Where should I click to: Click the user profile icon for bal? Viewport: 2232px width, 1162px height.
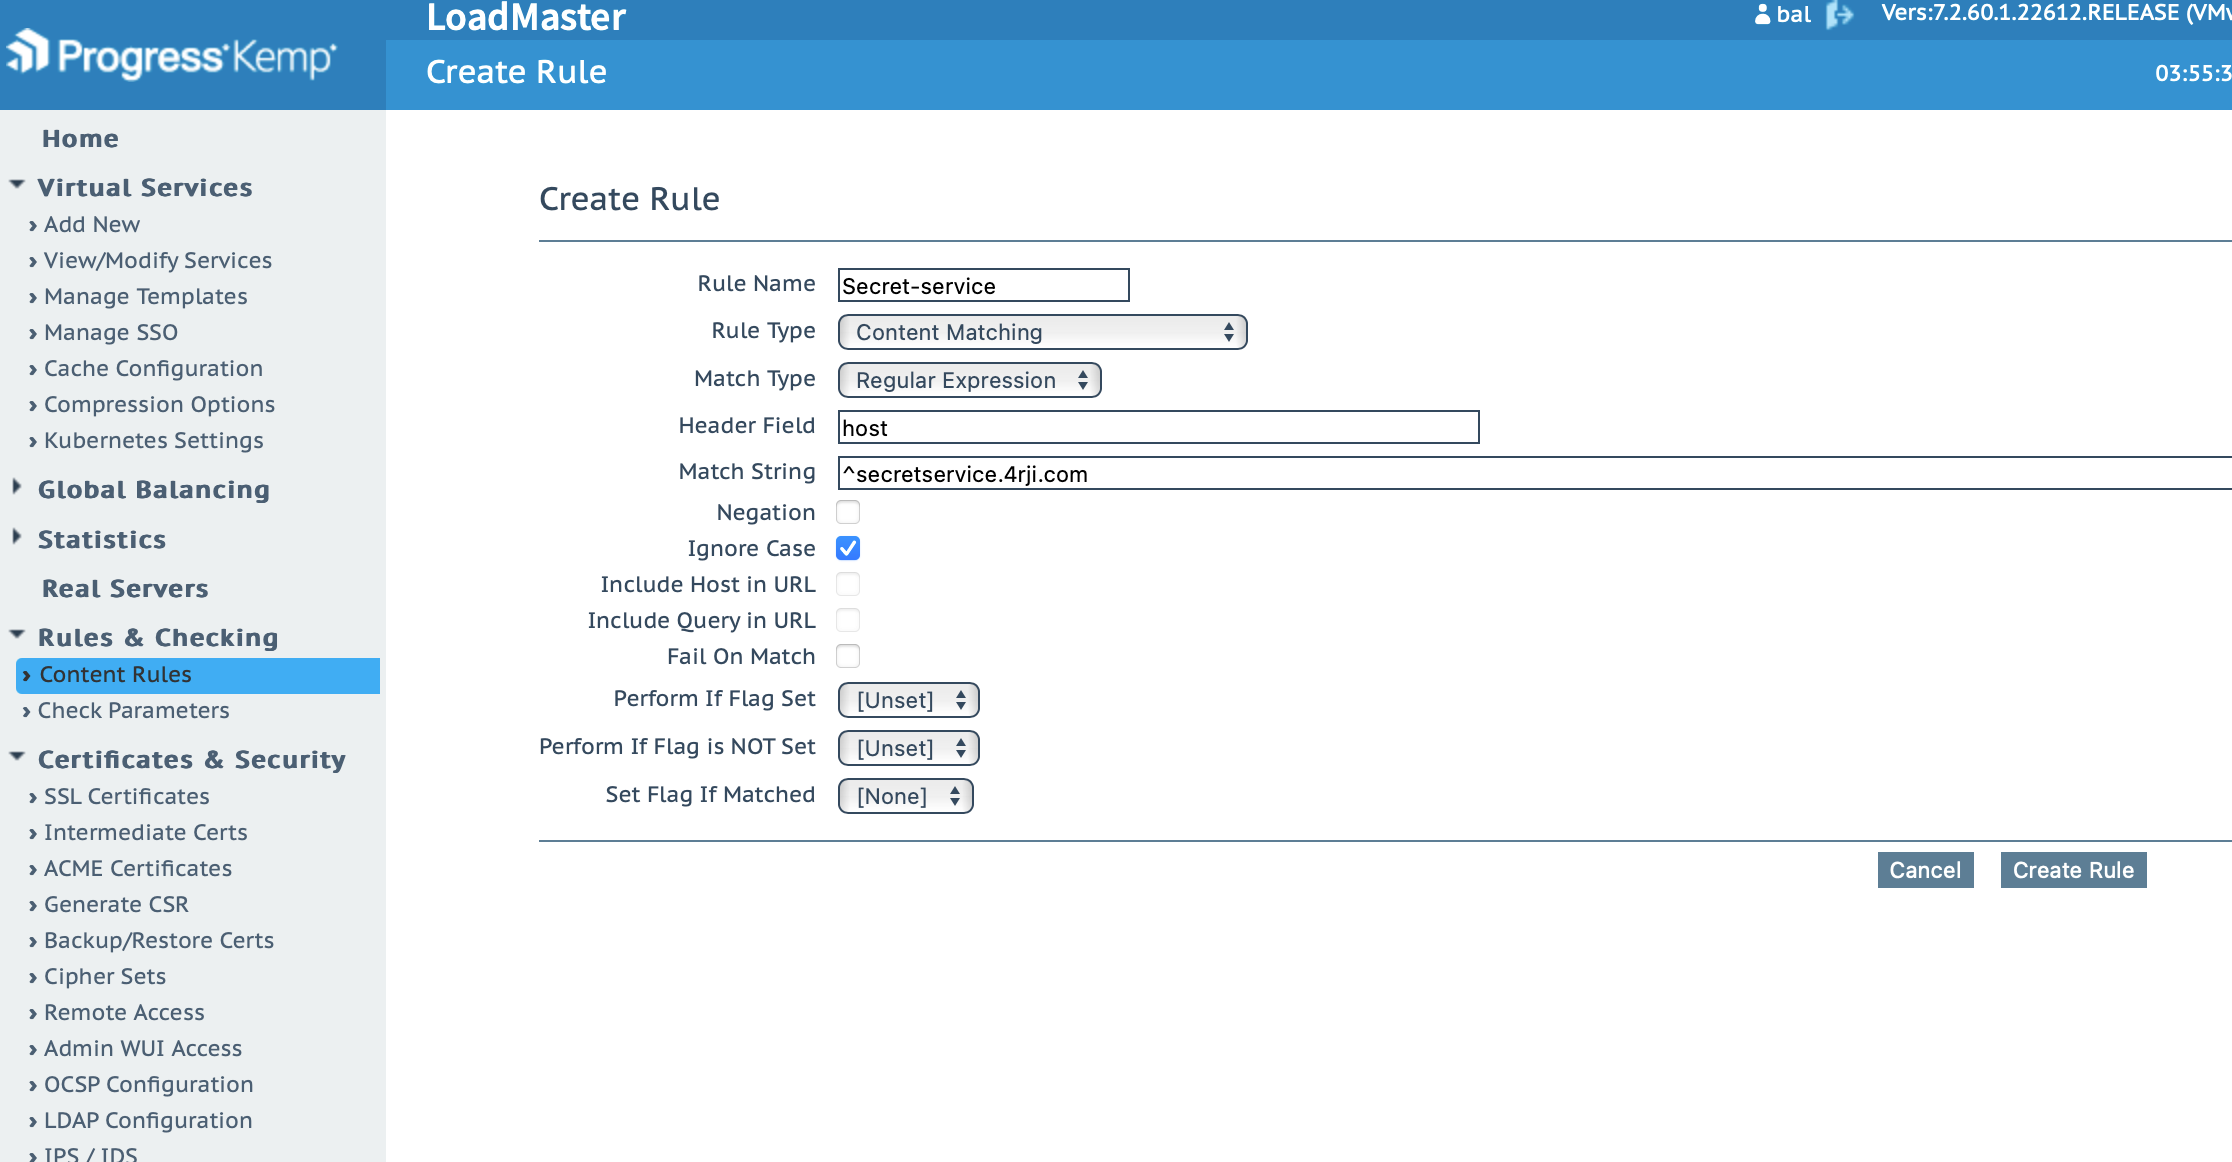(x=1762, y=15)
